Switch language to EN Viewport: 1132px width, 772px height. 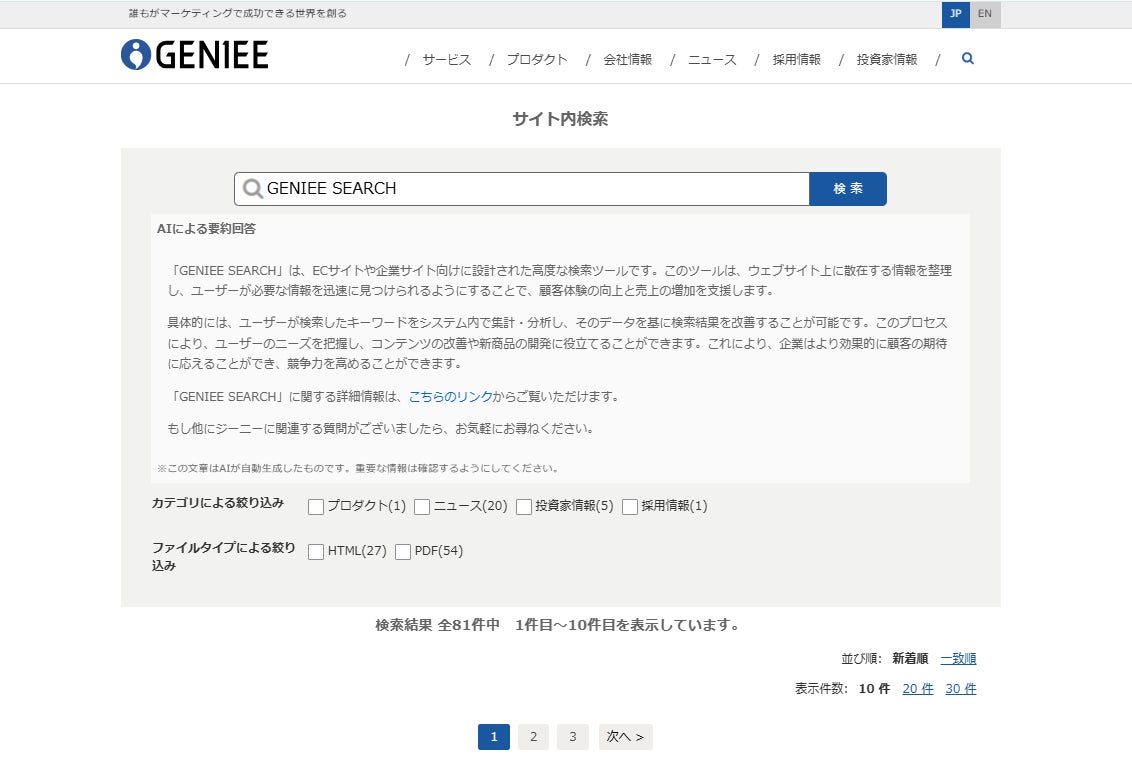[985, 14]
